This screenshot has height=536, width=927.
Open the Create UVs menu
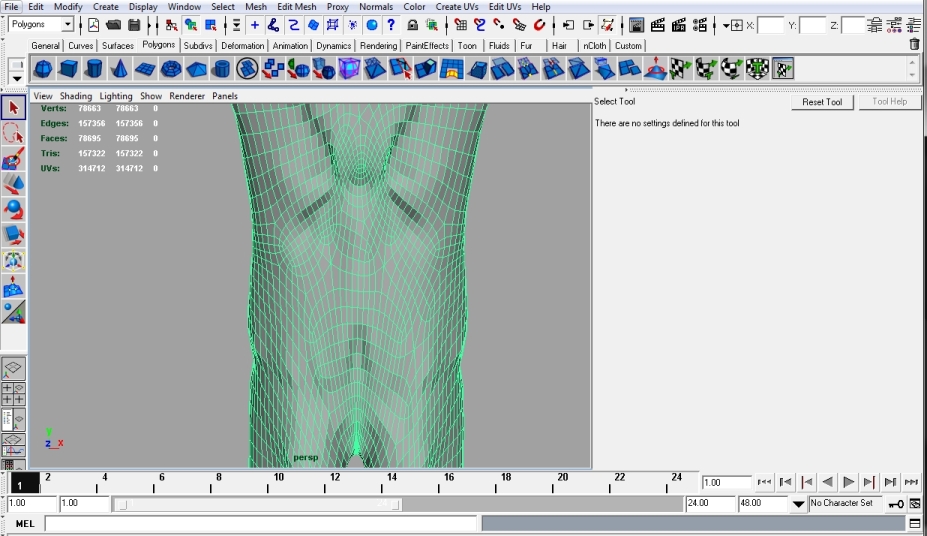(x=457, y=7)
